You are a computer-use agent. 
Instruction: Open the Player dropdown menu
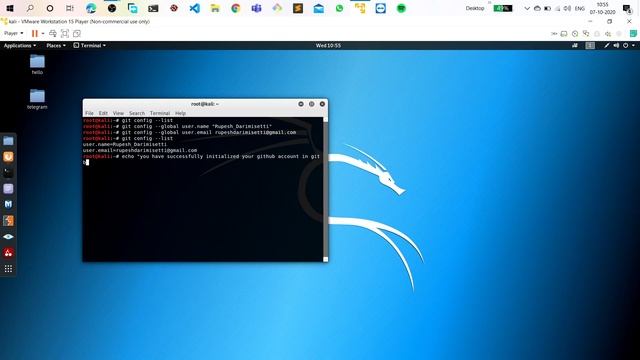point(13,33)
